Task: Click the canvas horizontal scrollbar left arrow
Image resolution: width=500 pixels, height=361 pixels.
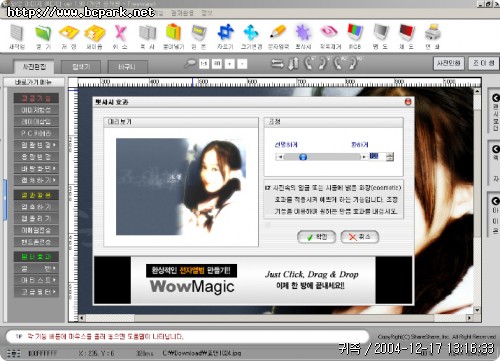Action: click(x=81, y=318)
